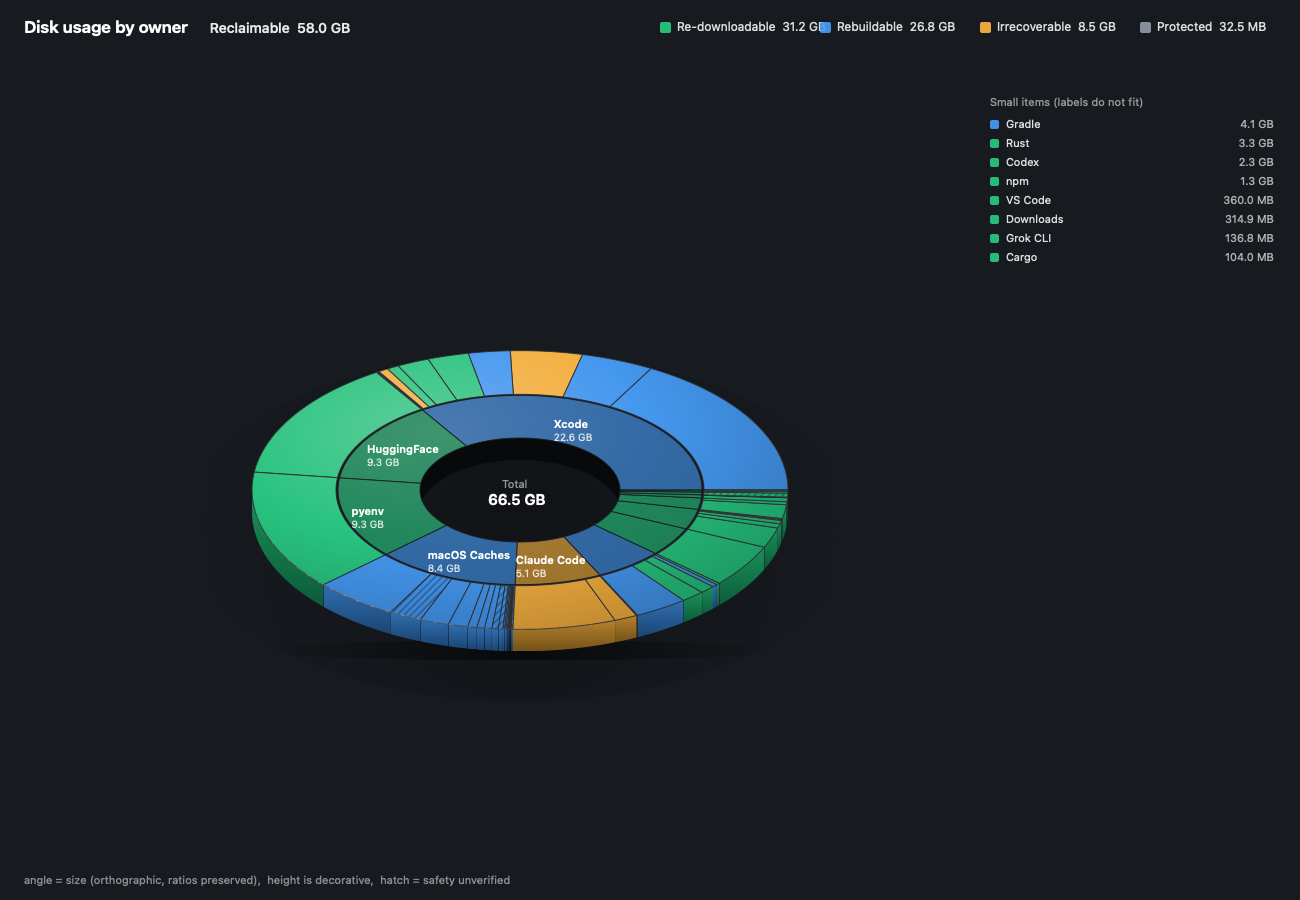Click the Disk usage by owner title

[x=106, y=27]
